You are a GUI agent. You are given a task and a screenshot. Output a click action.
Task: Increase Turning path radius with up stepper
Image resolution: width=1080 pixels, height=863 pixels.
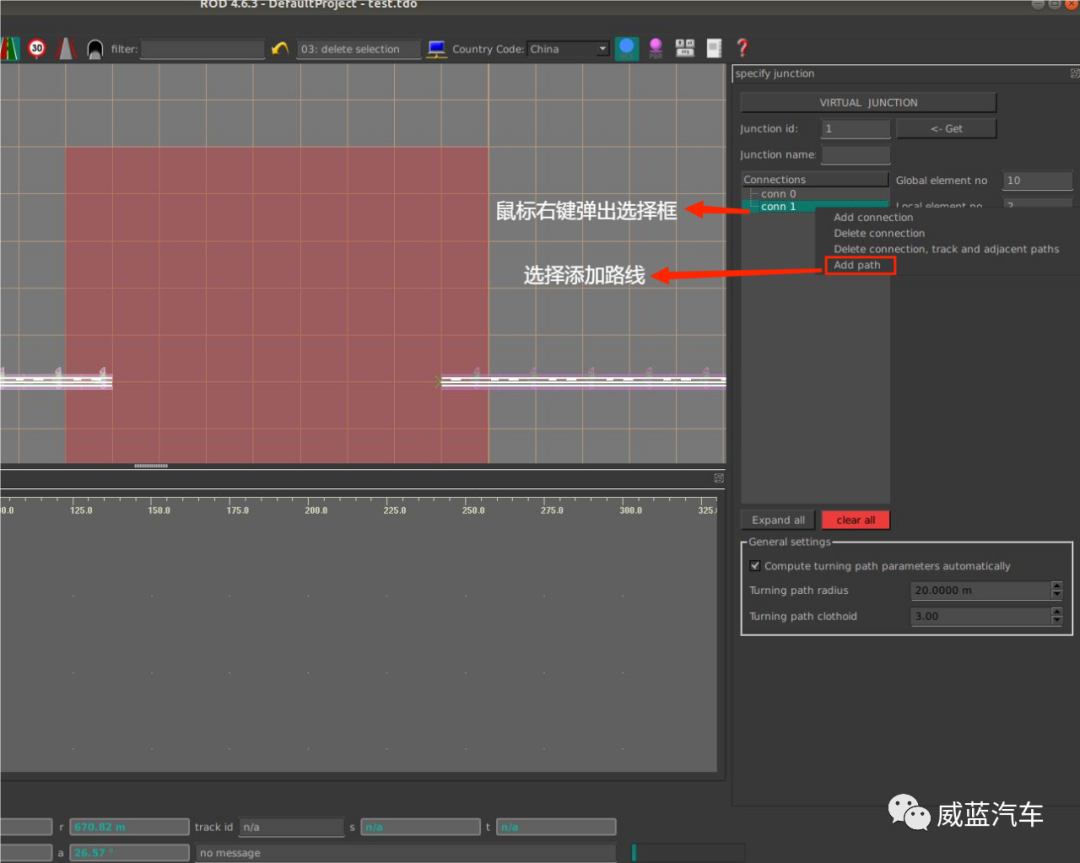point(1057,586)
